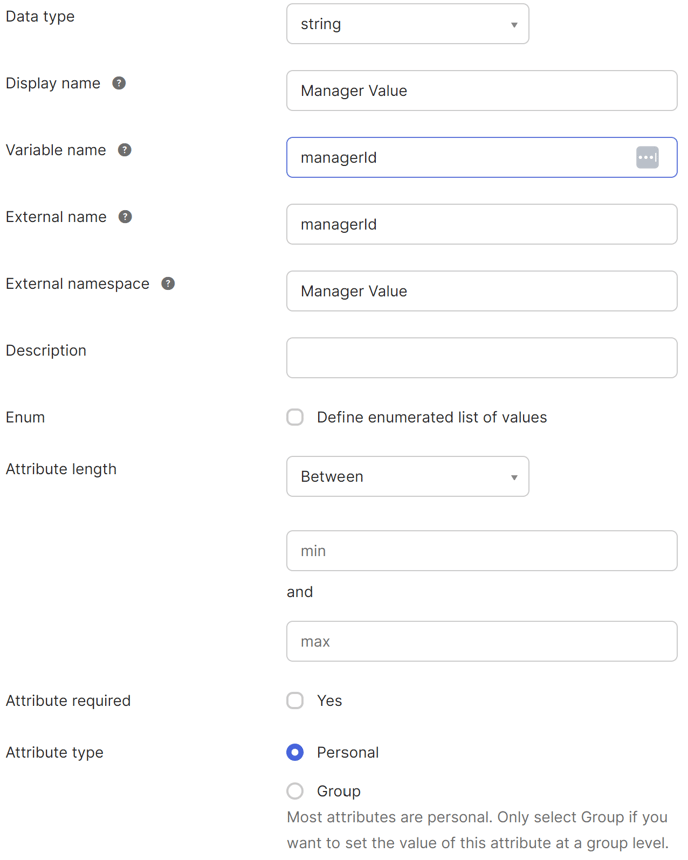Image resolution: width=688 pixels, height=860 pixels.
Task: Click the autofill icon in Variable name field
Action: point(647,158)
